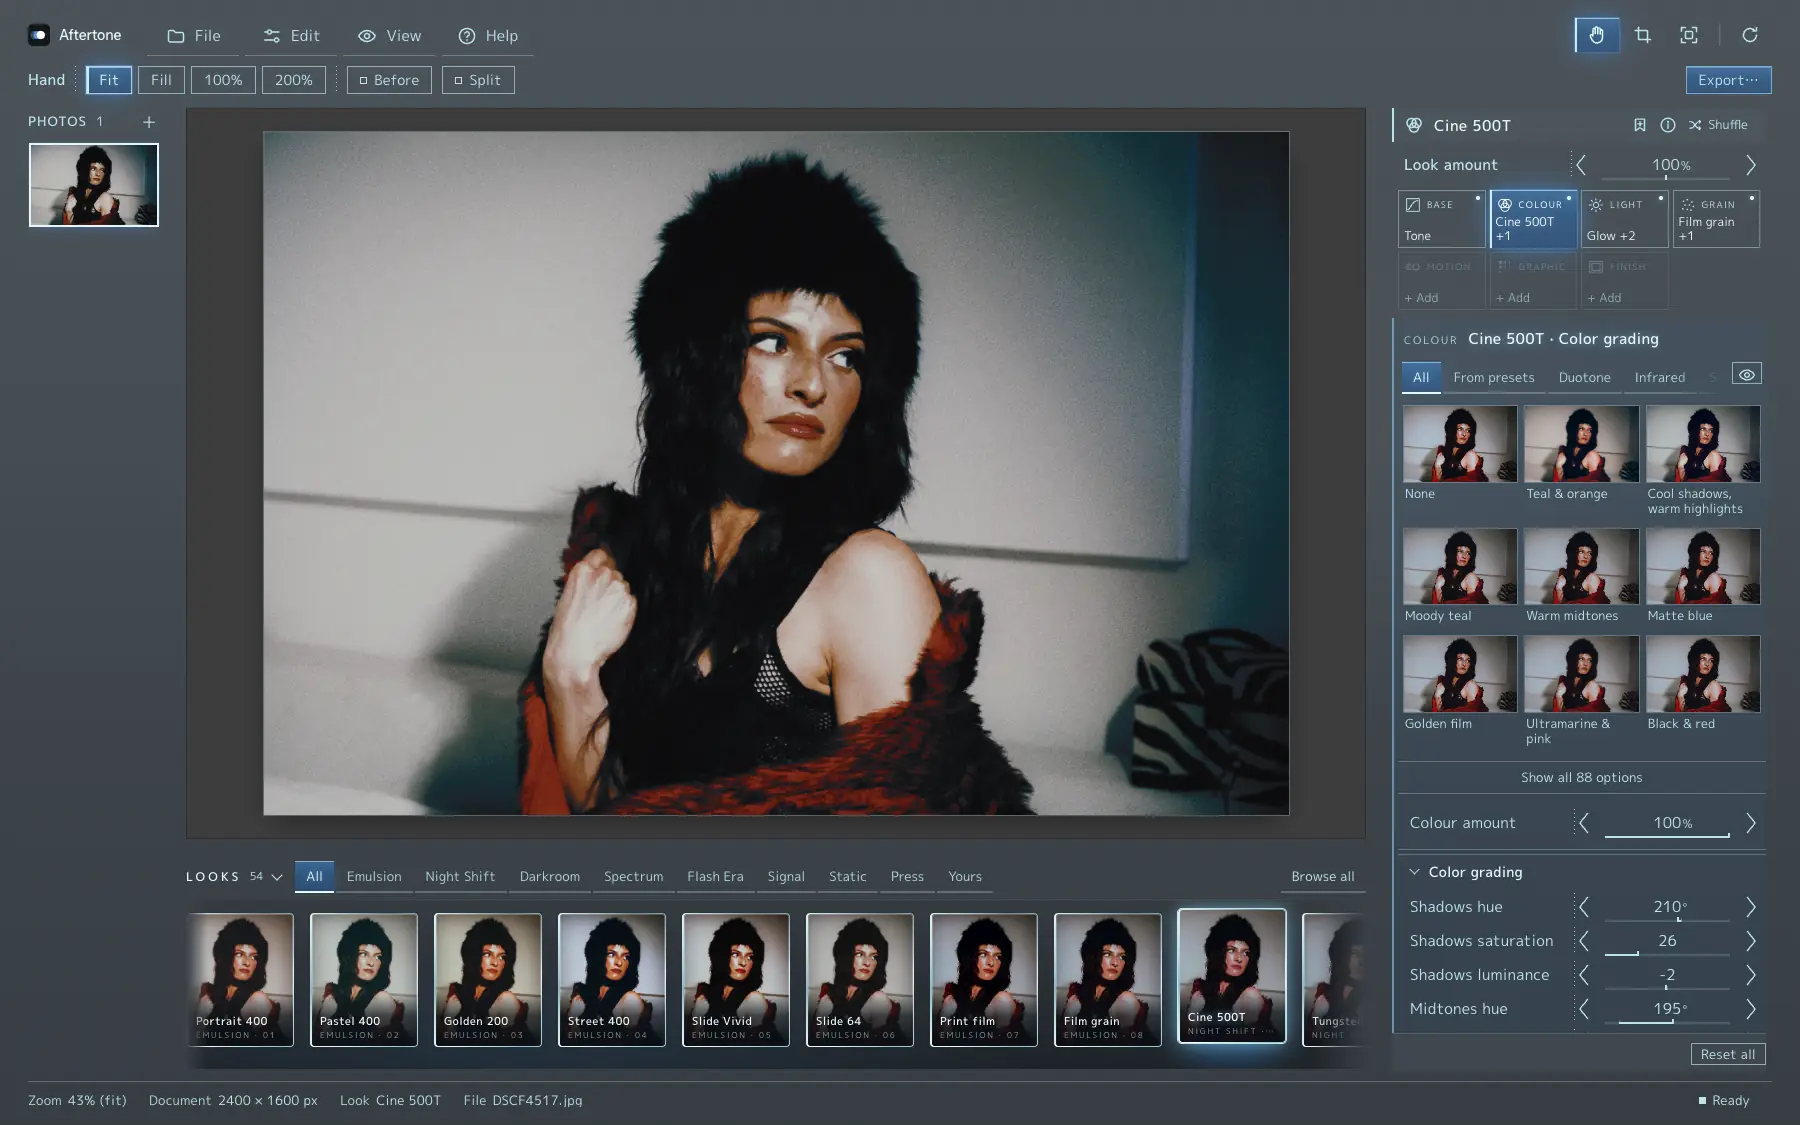Click the Export button
Screen dimensions: 1800x1125
pos(1728,80)
